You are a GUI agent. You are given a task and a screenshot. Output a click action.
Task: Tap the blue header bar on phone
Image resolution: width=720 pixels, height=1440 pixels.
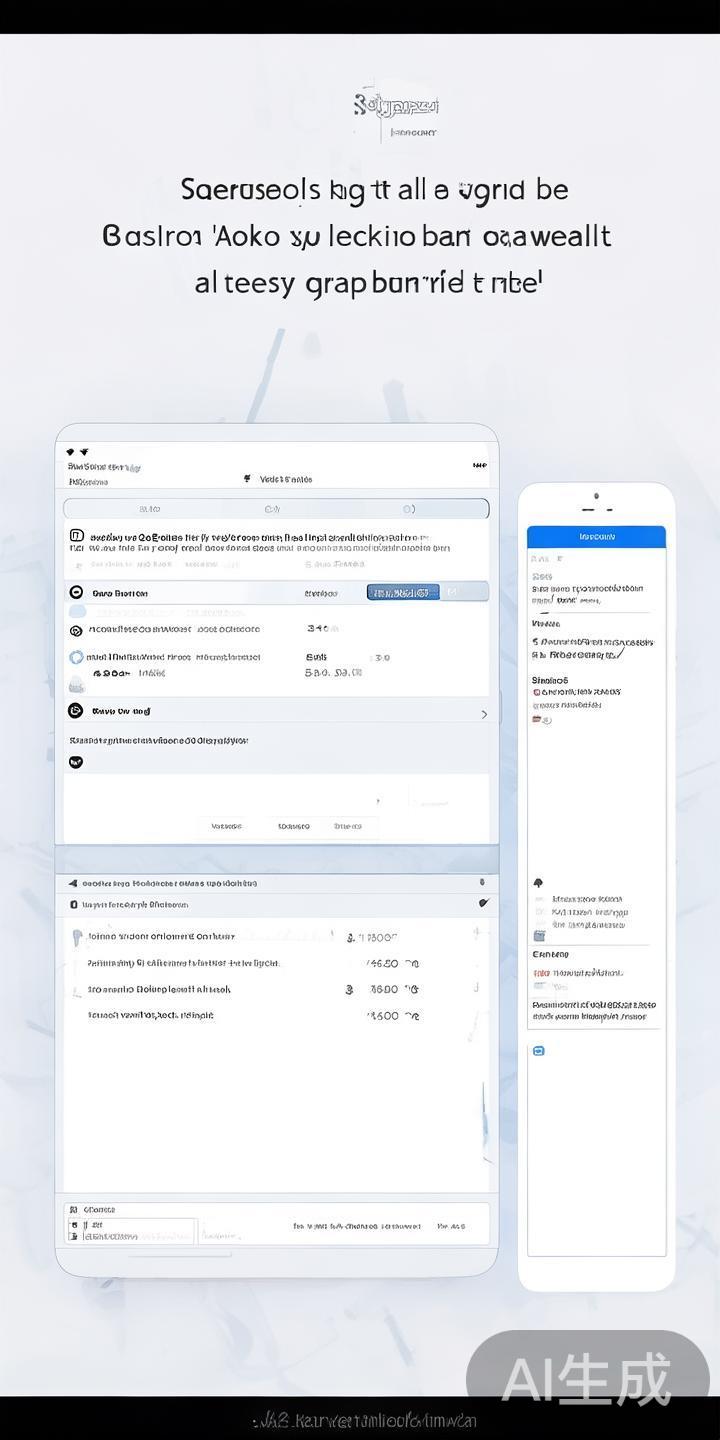point(596,536)
